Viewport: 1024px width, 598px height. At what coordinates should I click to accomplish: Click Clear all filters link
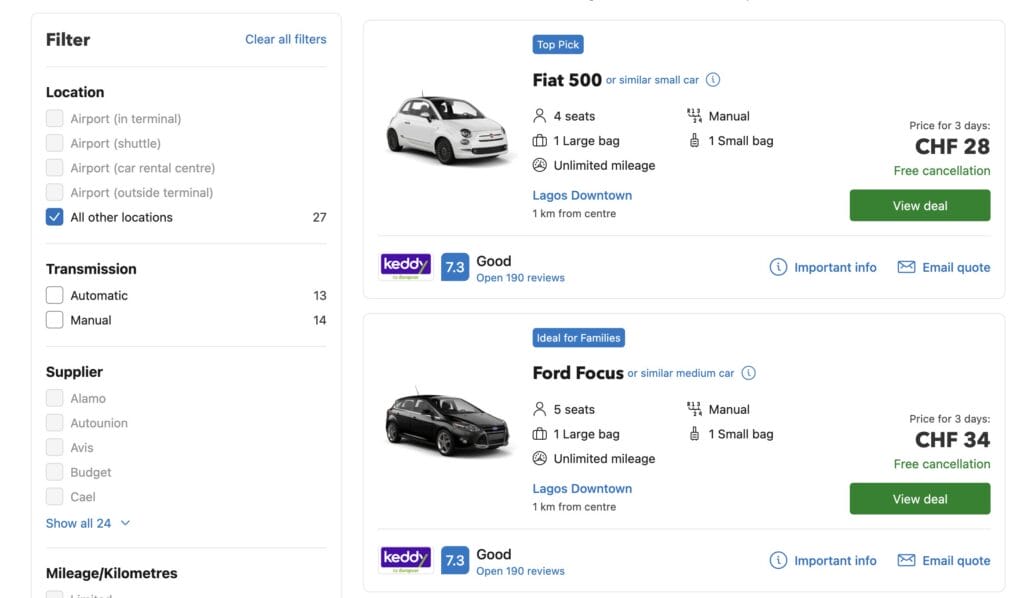point(285,39)
